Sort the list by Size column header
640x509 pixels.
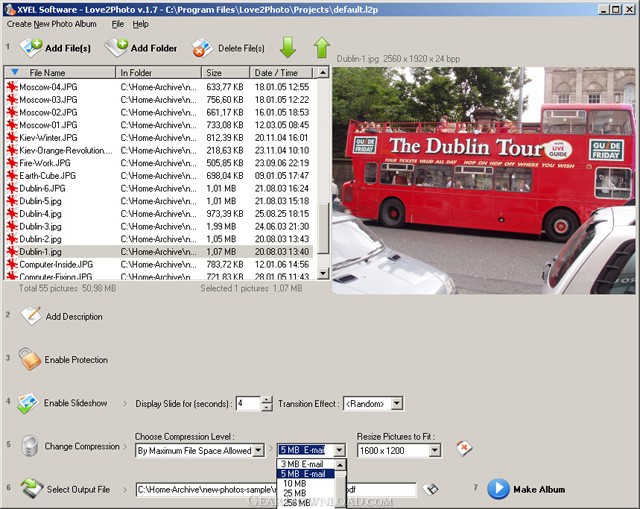click(x=215, y=72)
